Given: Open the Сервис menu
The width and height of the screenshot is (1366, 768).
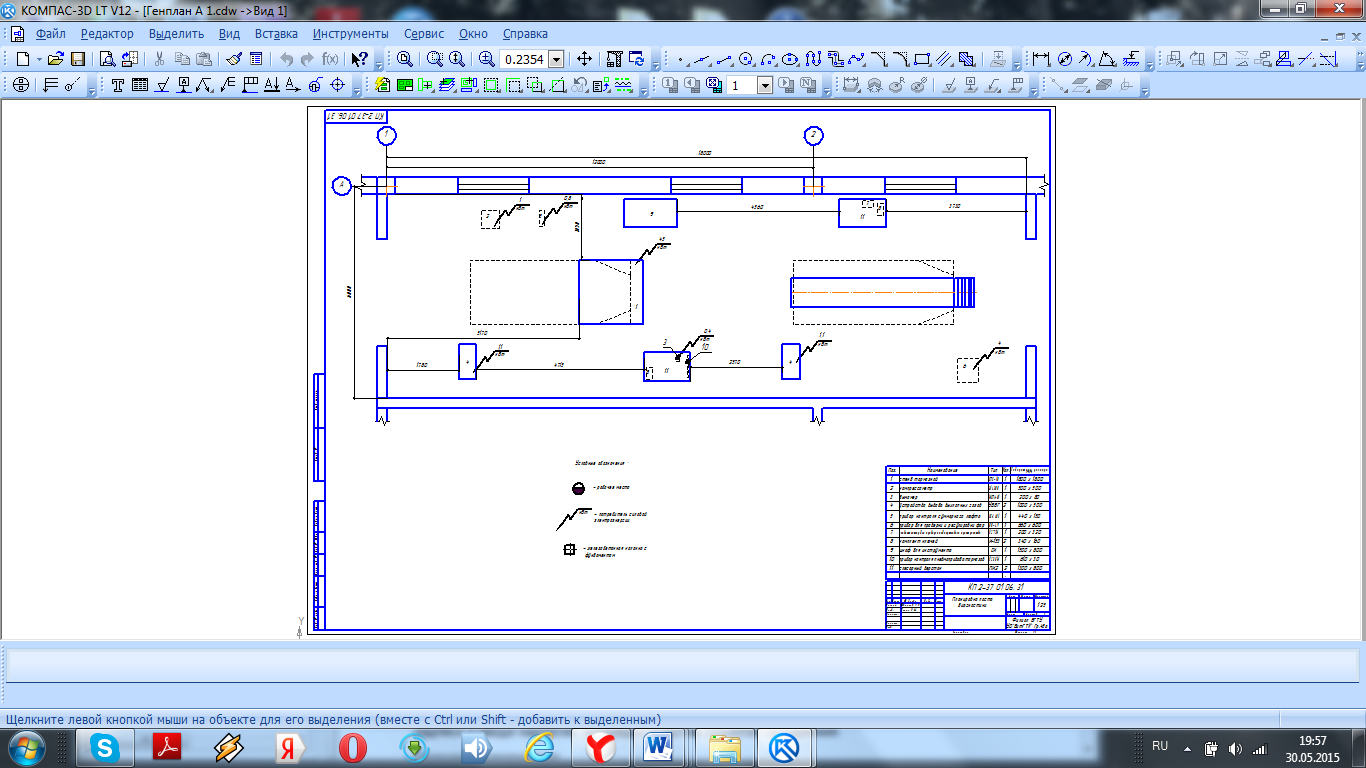Looking at the screenshot, I should [424, 33].
